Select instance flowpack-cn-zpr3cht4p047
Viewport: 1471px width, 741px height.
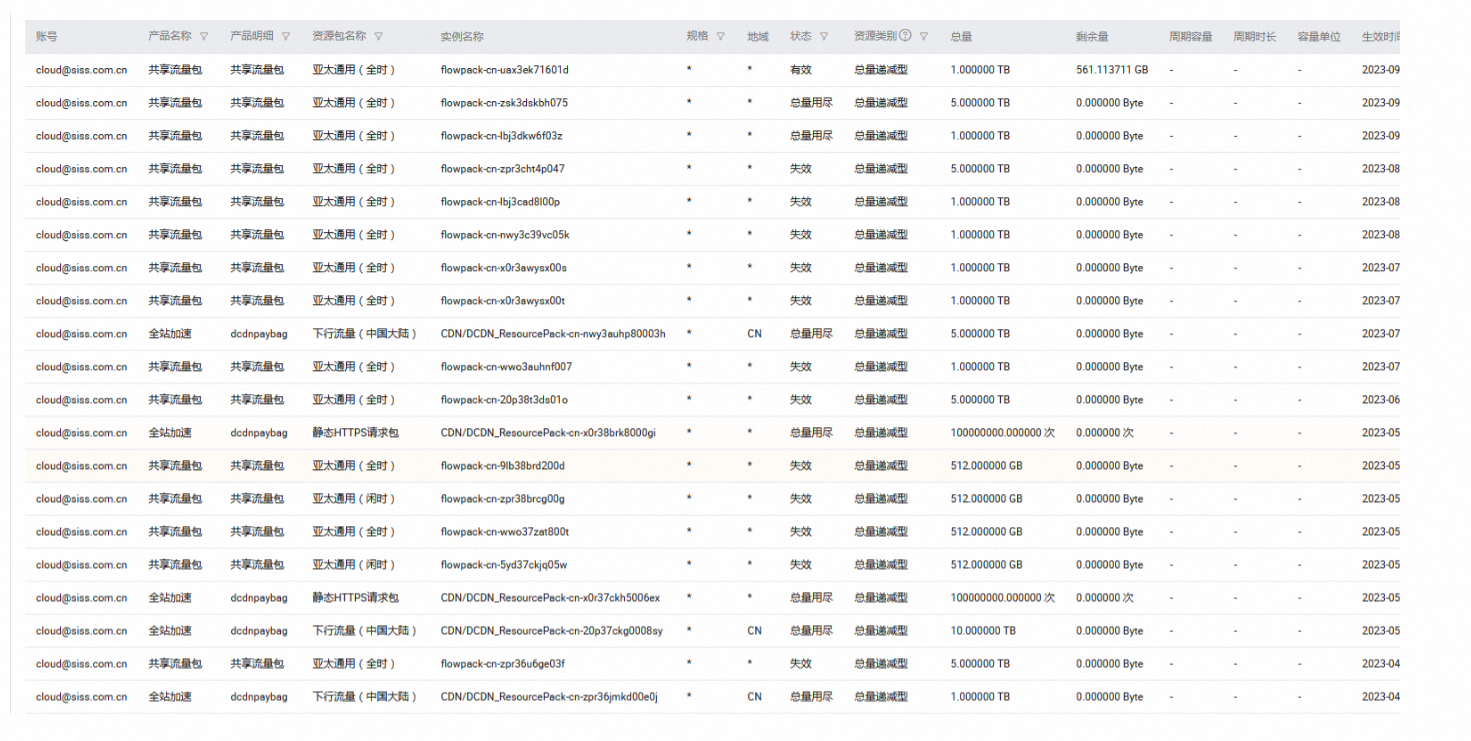502,169
